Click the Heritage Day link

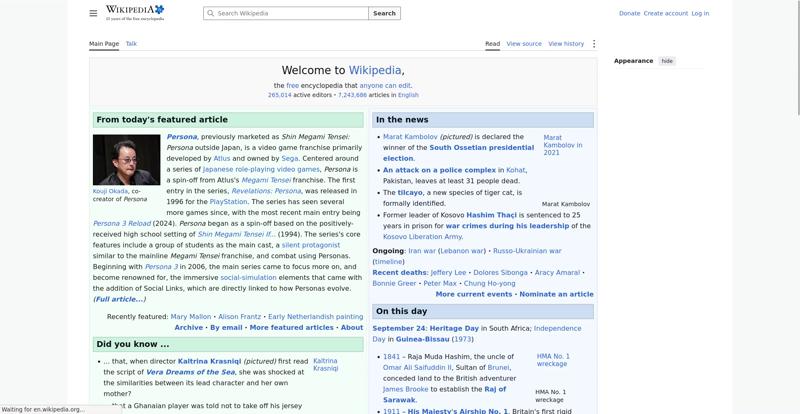[454, 328]
